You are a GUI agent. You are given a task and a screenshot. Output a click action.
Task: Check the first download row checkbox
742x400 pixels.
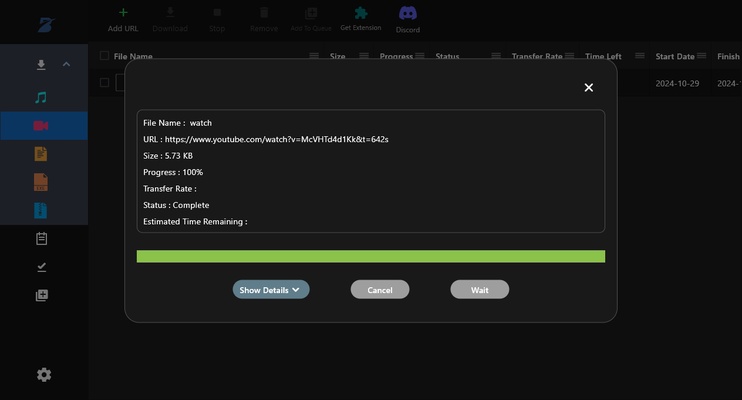[105, 83]
